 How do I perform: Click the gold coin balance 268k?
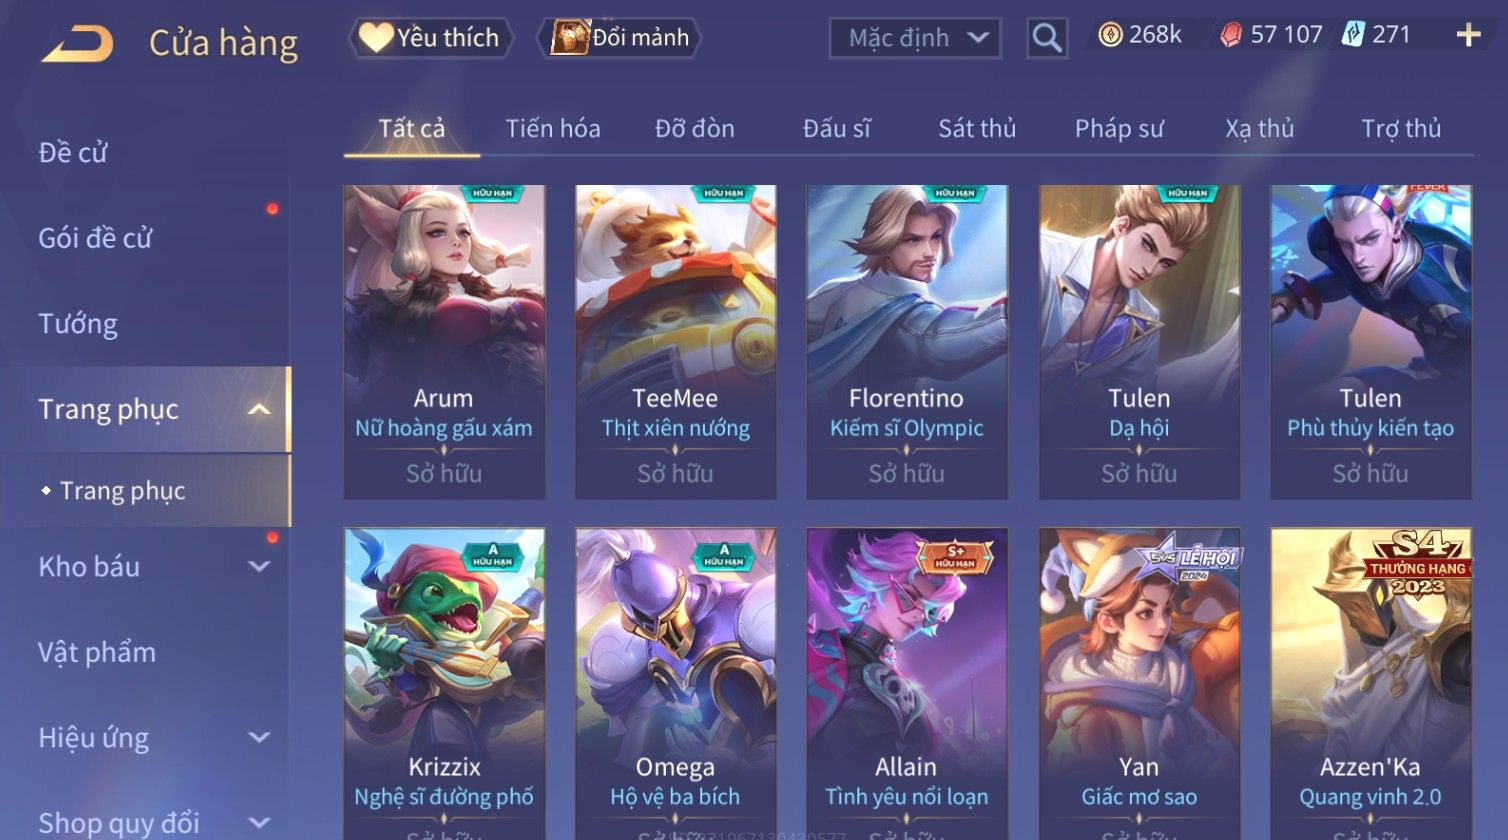tap(1140, 35)
